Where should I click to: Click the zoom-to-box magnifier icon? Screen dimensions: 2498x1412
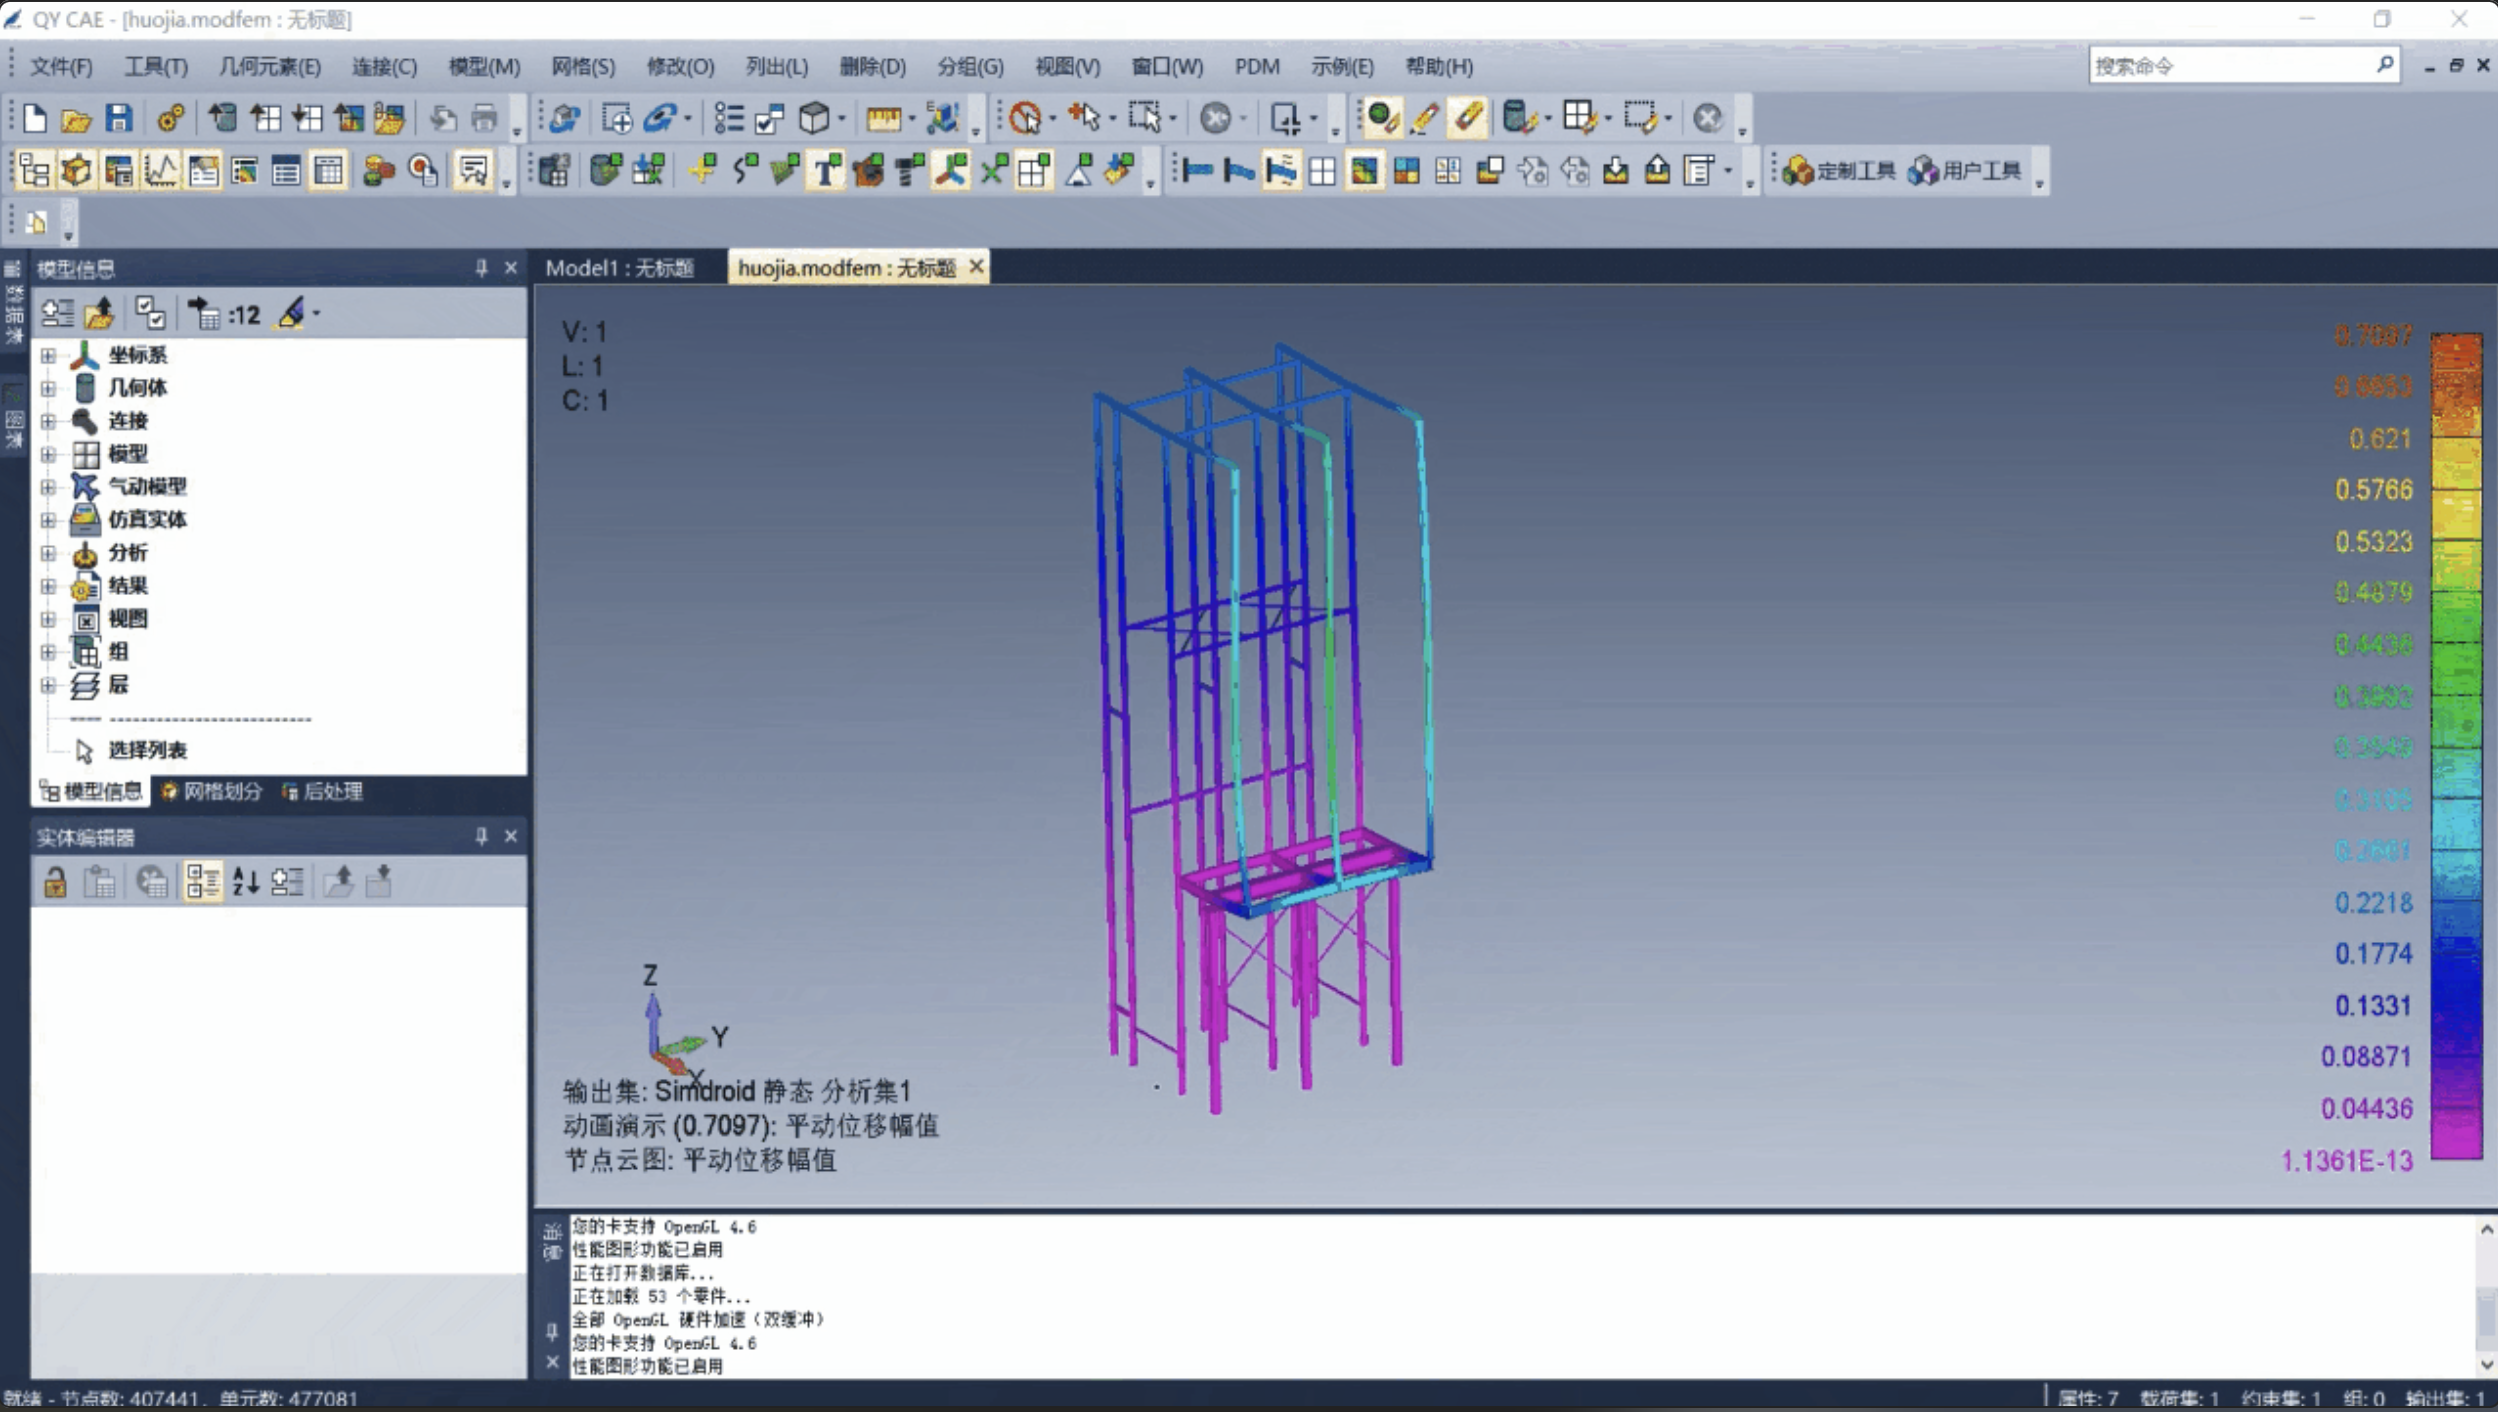click(x=617, y=118)
